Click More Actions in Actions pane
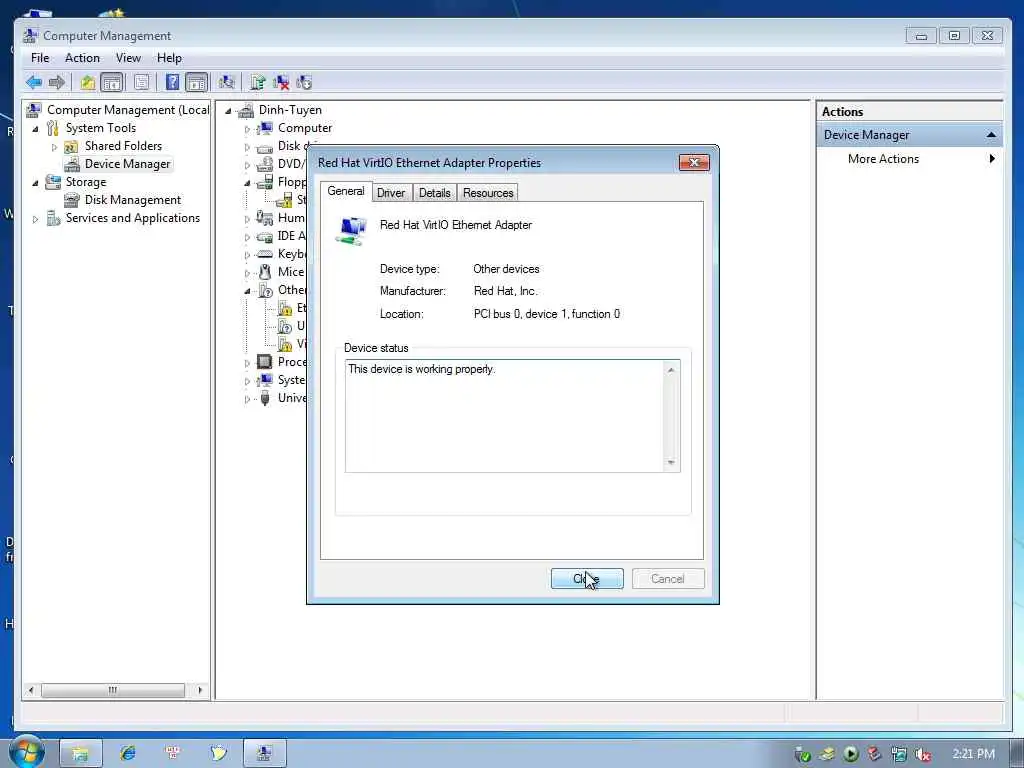Screen dimensions: 1024x768 pos(883,159)
